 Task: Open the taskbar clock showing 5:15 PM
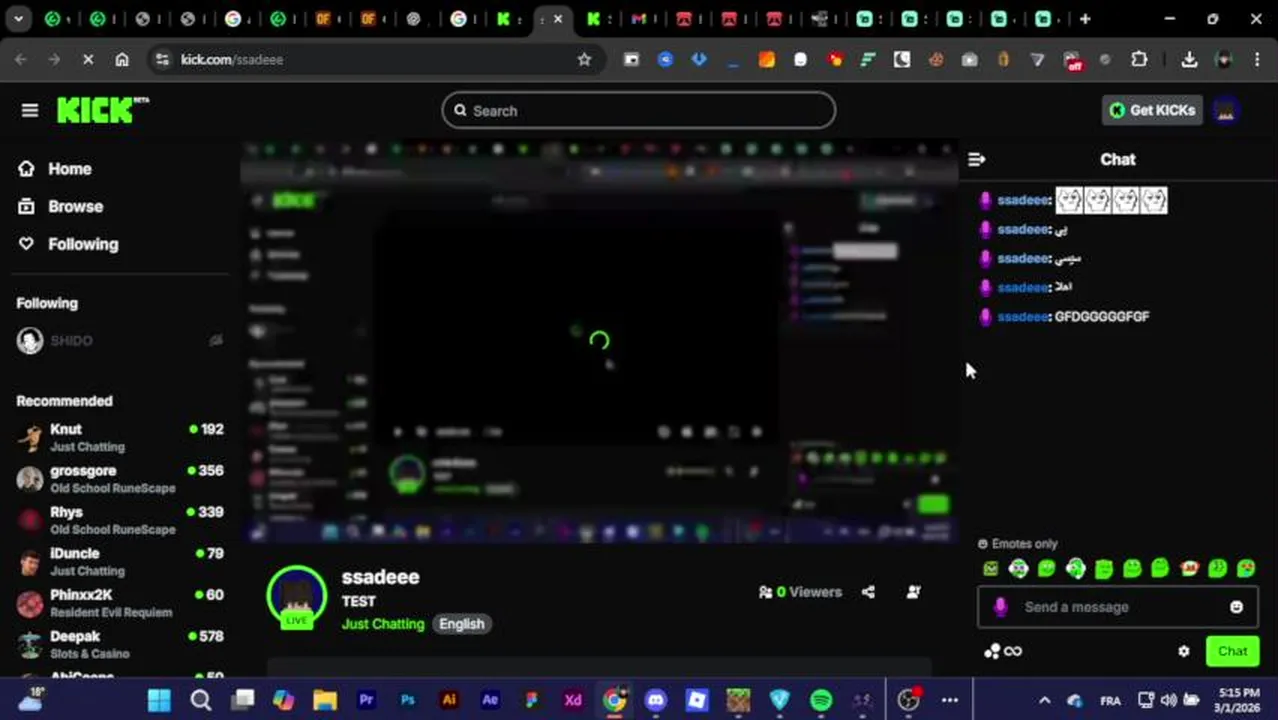point(1238,700)
